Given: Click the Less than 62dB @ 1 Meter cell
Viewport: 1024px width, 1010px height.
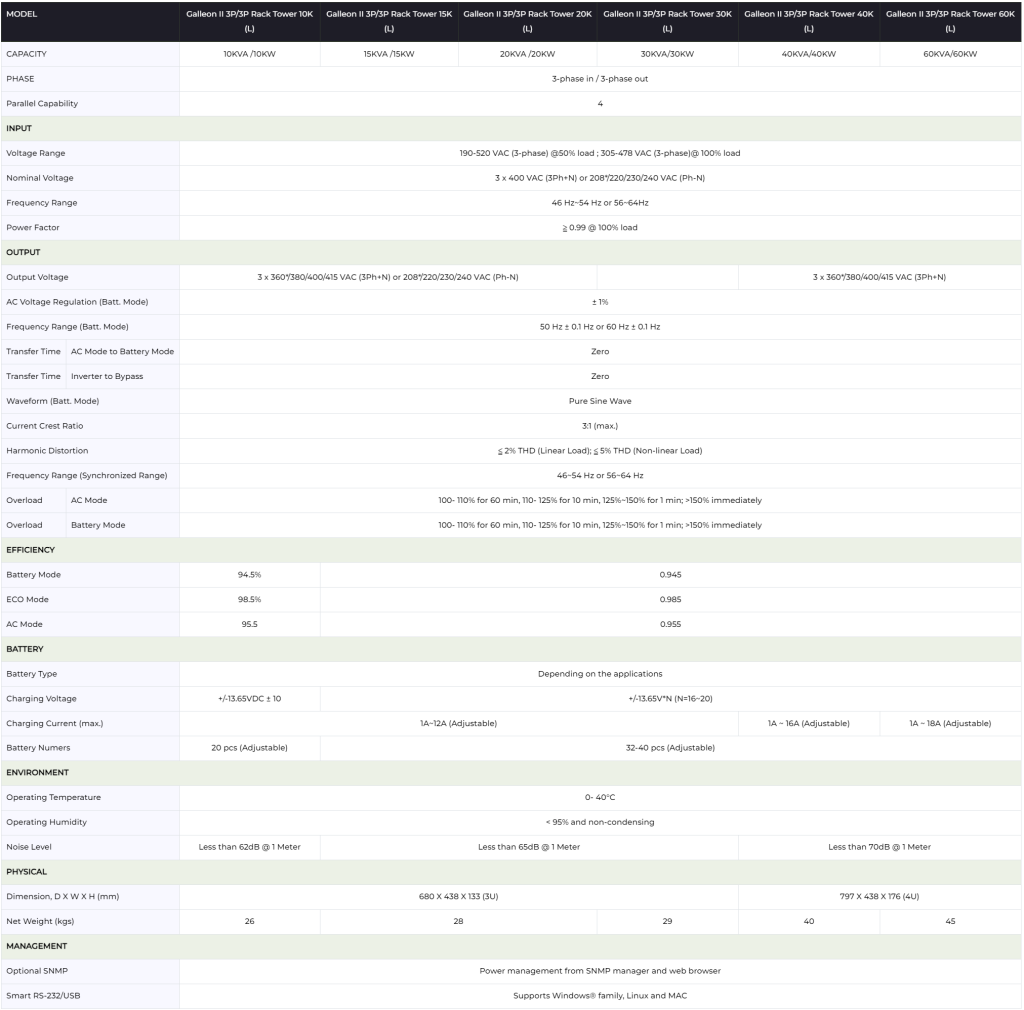Looking at the screenshot, I should (x=249, y=847).
